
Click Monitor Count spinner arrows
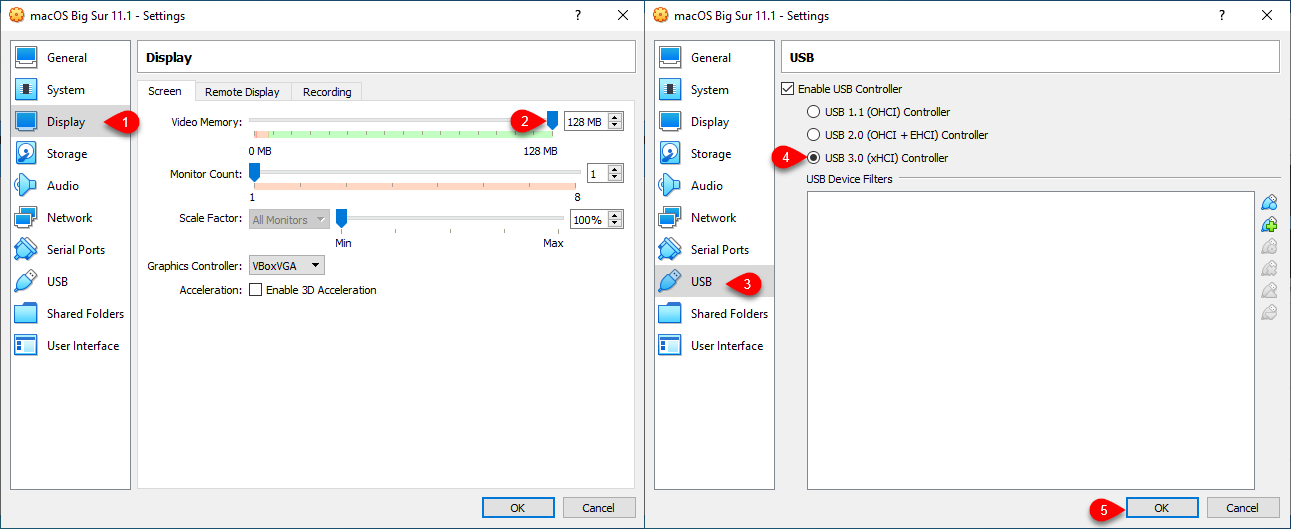[x=615, y=174]
